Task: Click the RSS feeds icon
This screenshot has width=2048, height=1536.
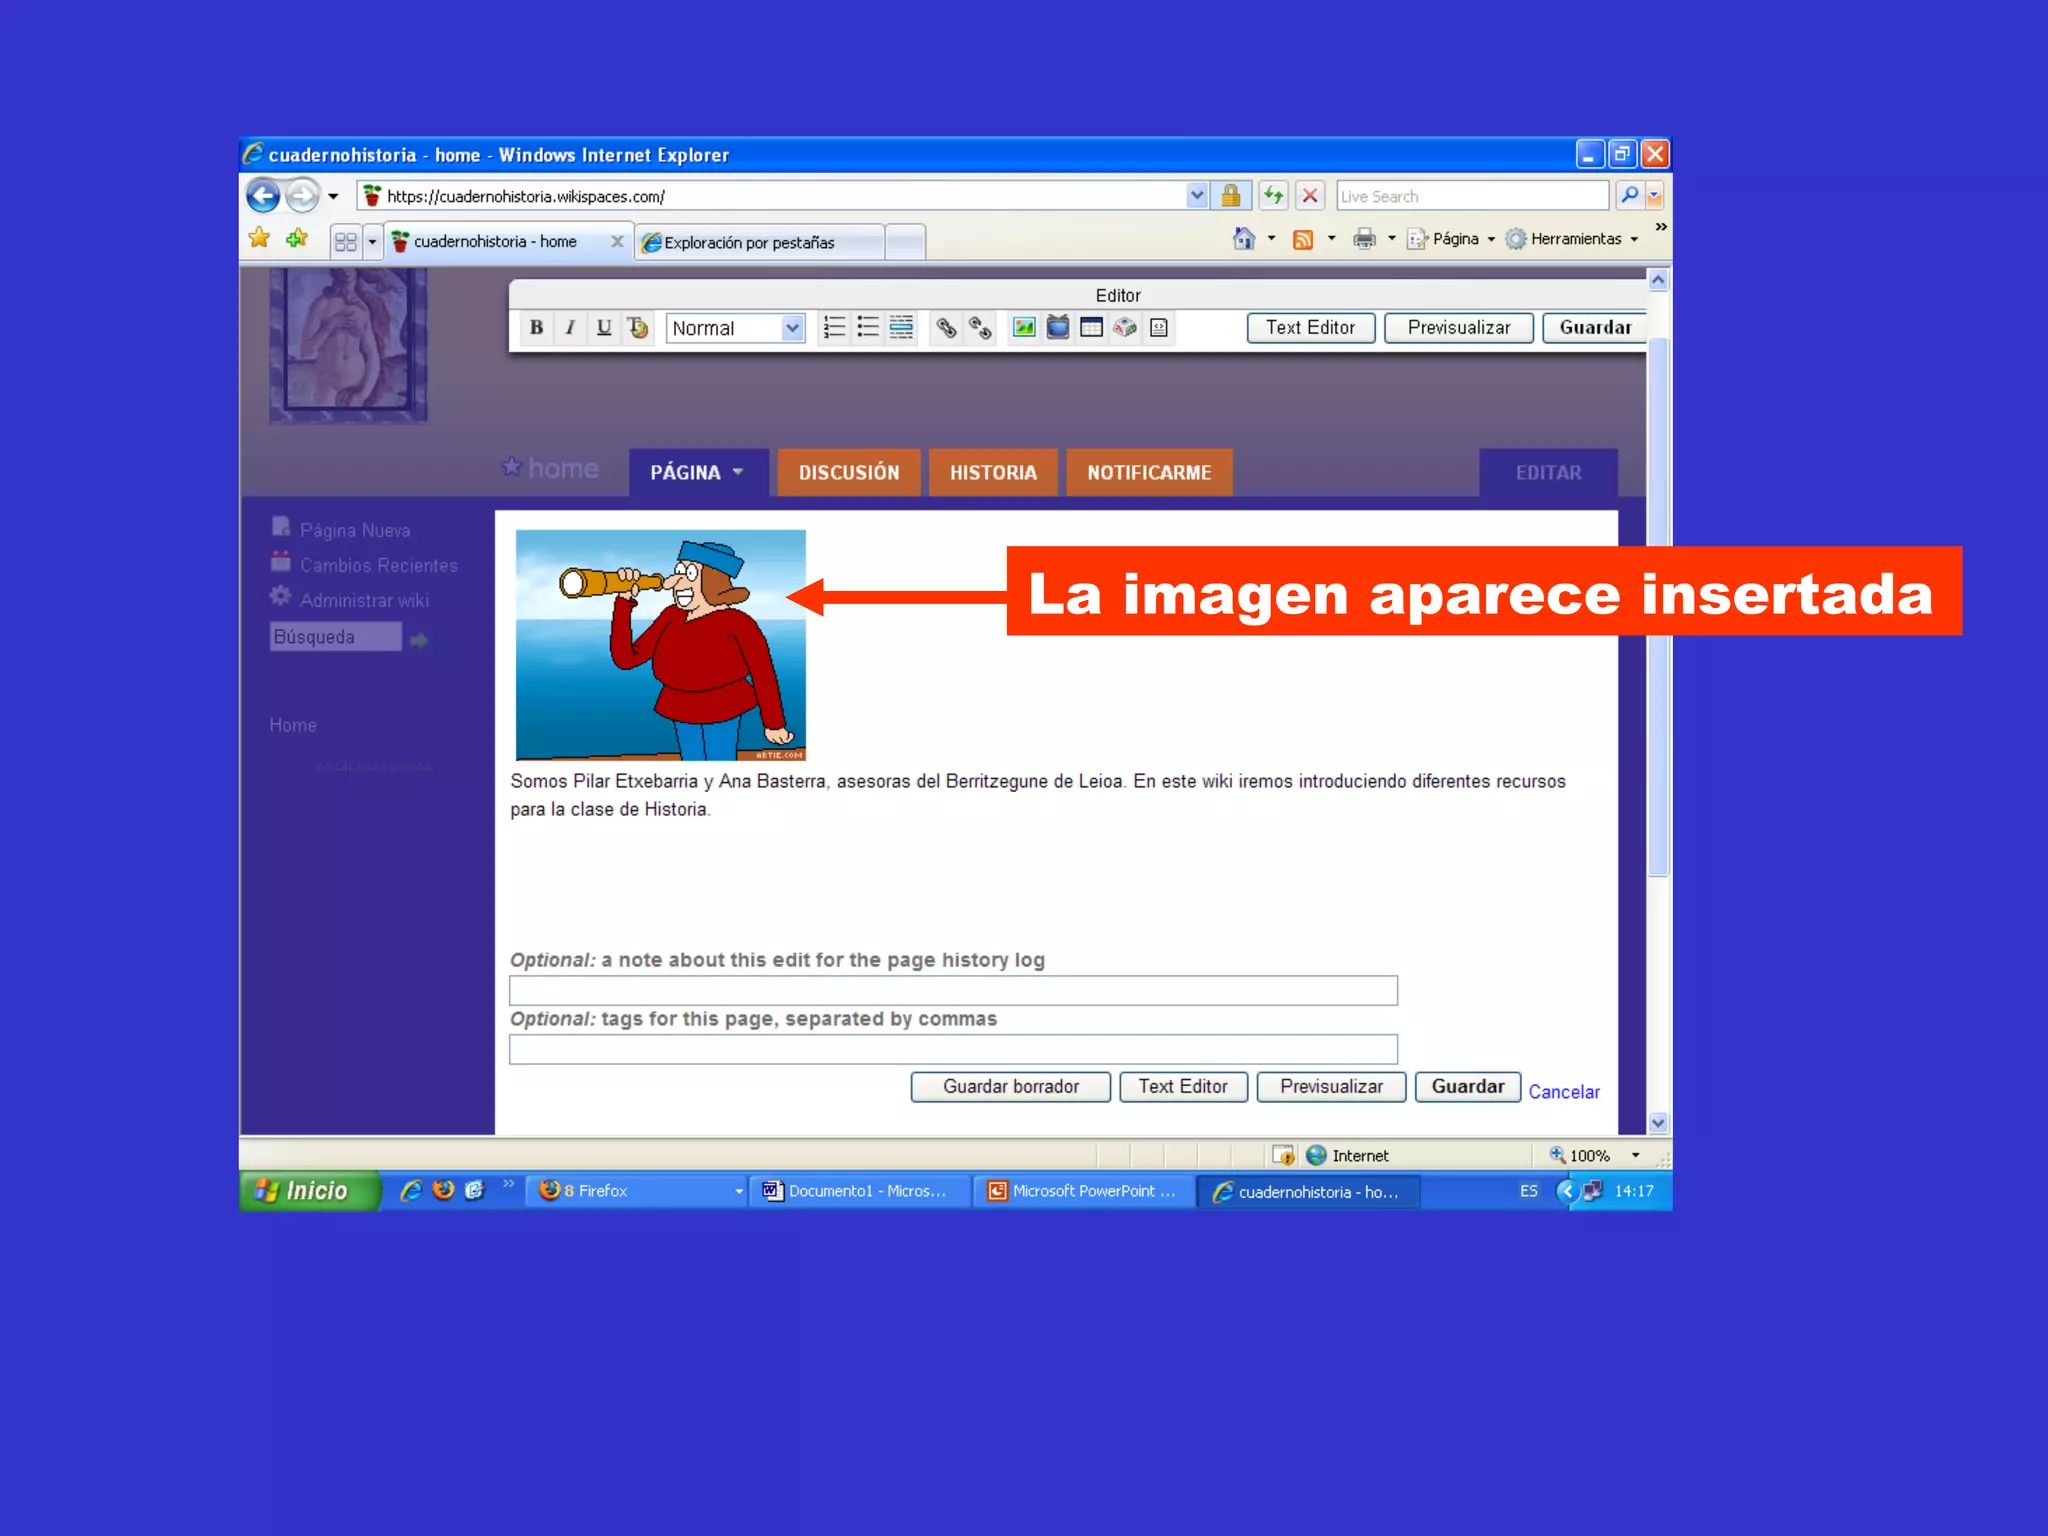Action: coord(1303,239)
